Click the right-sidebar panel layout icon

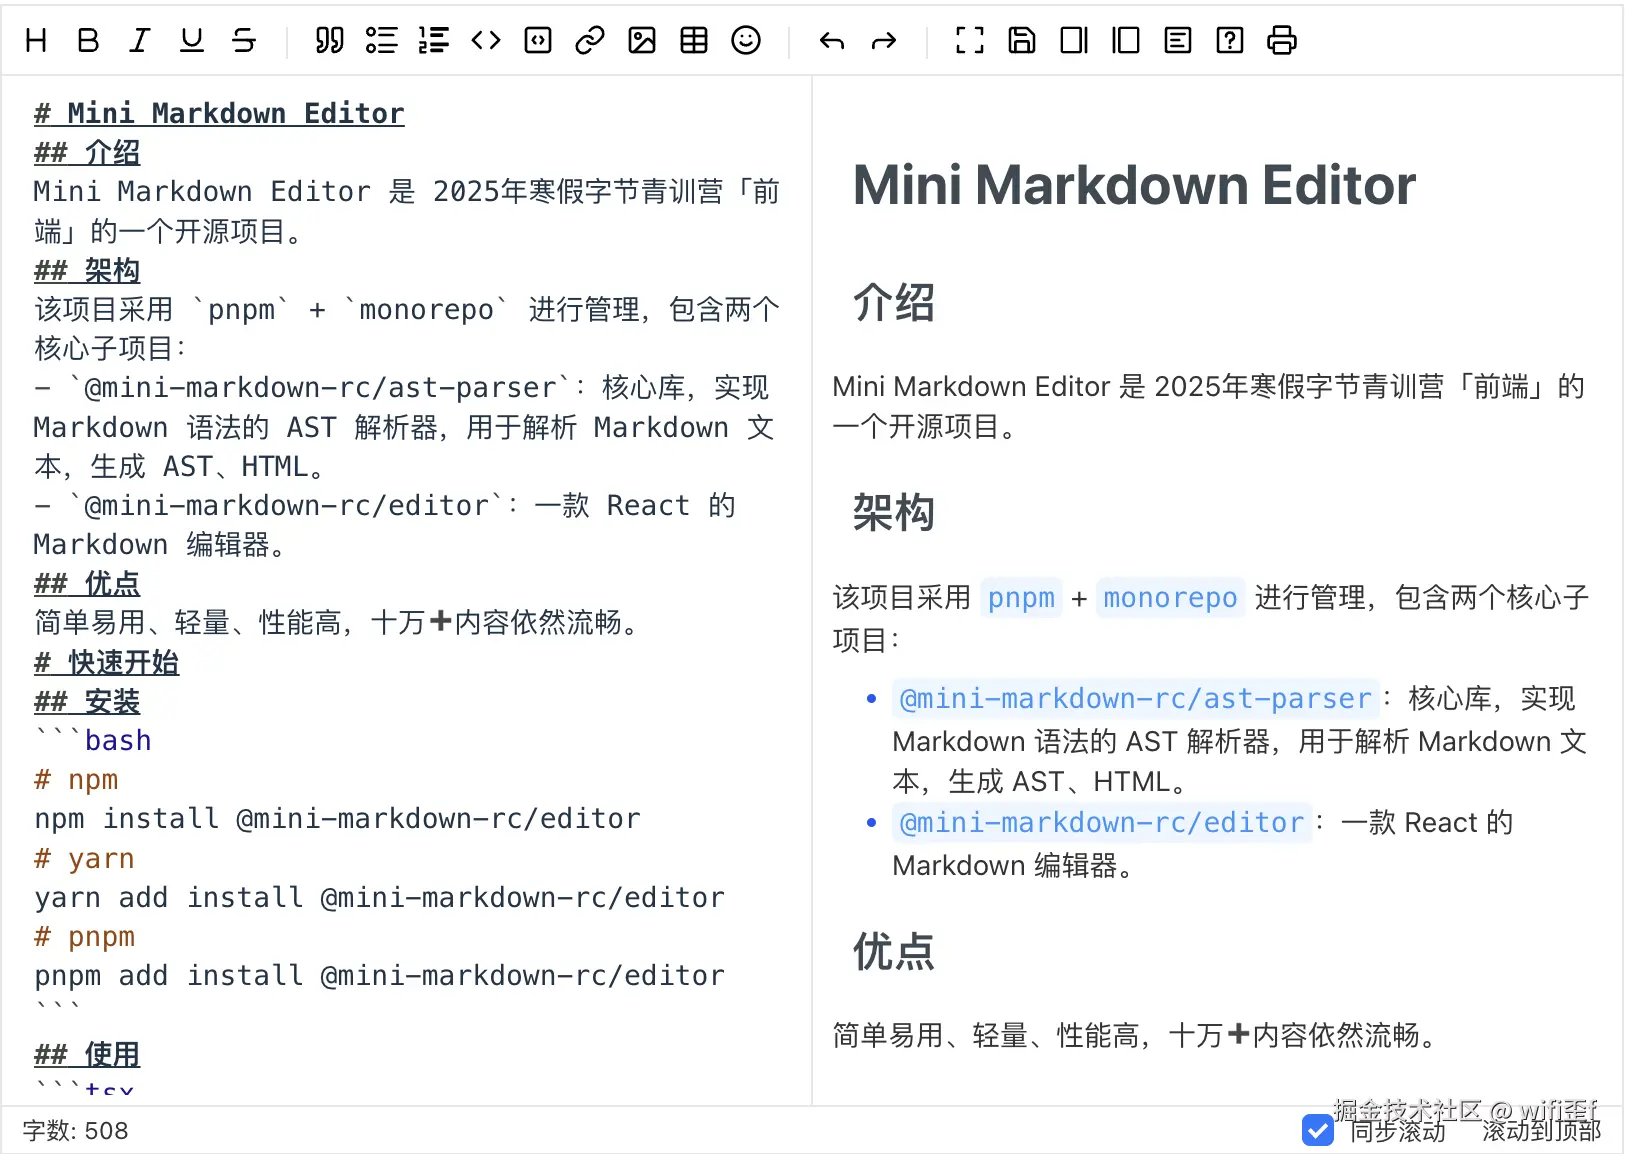[1074, 40]
